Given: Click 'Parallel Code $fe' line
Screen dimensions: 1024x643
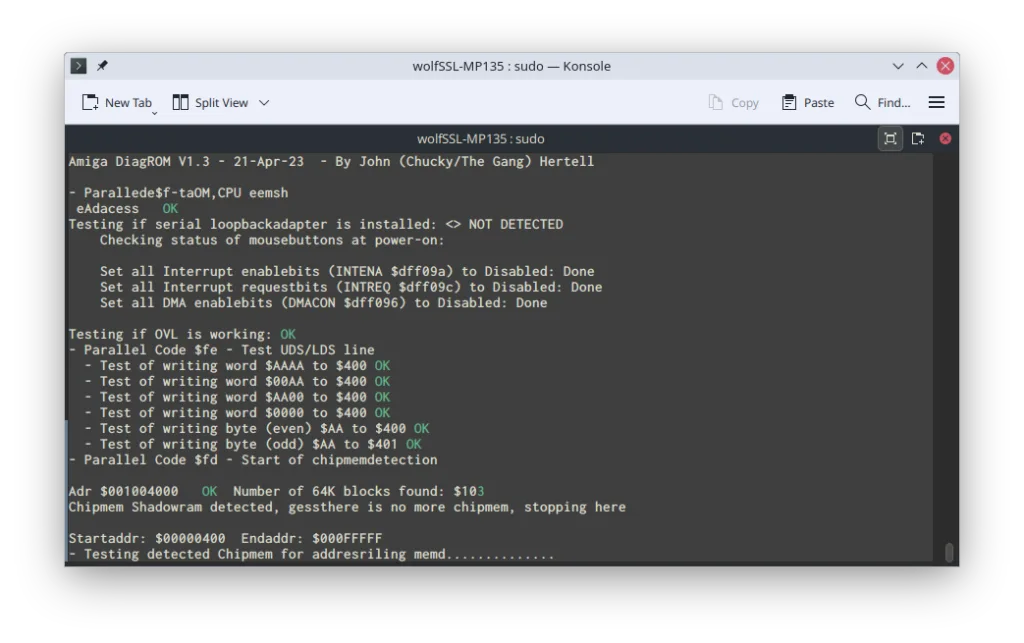Looking at the screenshot, I should (221, 349).
